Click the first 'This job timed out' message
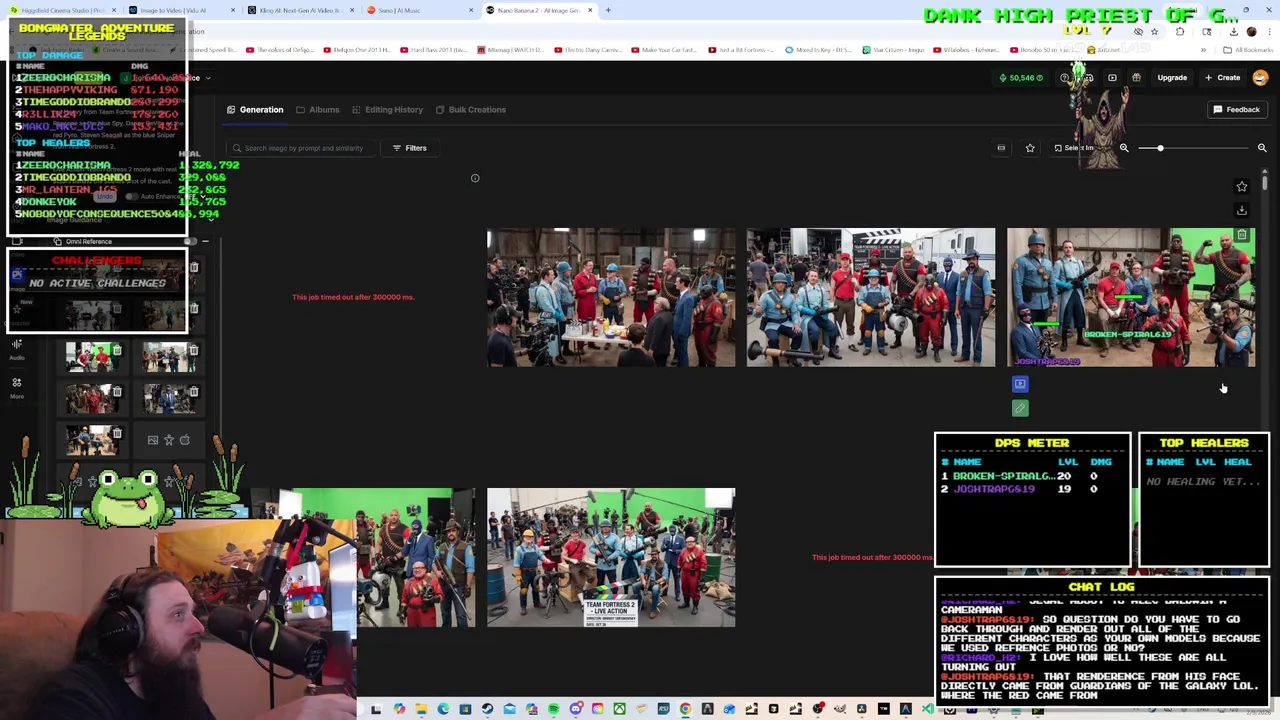1280x720 pixels. pyautogui.click(x=353, y=297)
